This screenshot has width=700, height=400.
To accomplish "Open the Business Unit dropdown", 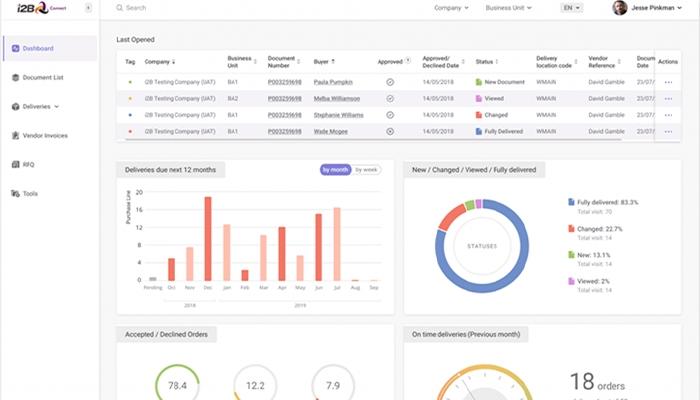I will click(508, 8).
